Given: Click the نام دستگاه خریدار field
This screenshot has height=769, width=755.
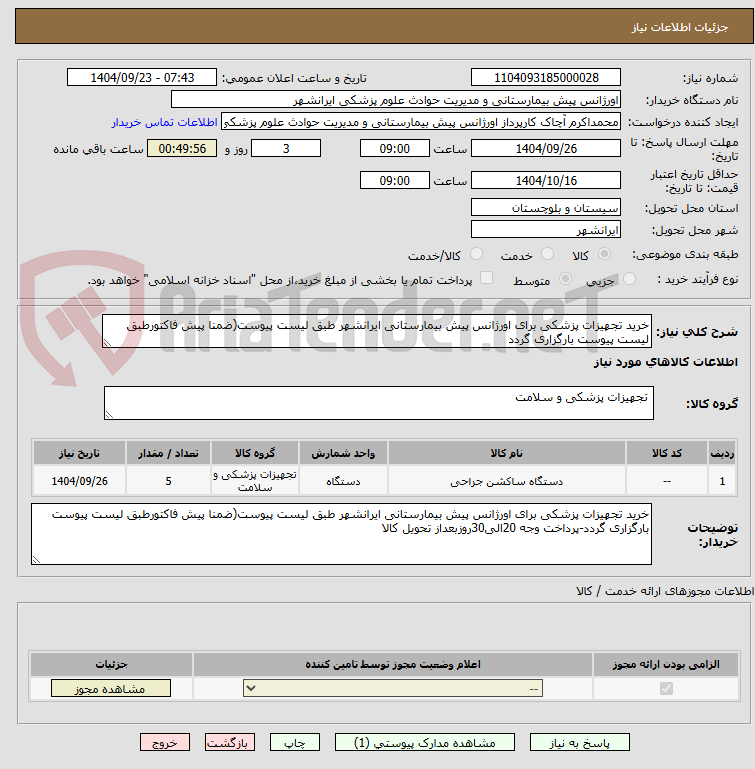Looking at the screenshot, I should [x=395, y=100].
